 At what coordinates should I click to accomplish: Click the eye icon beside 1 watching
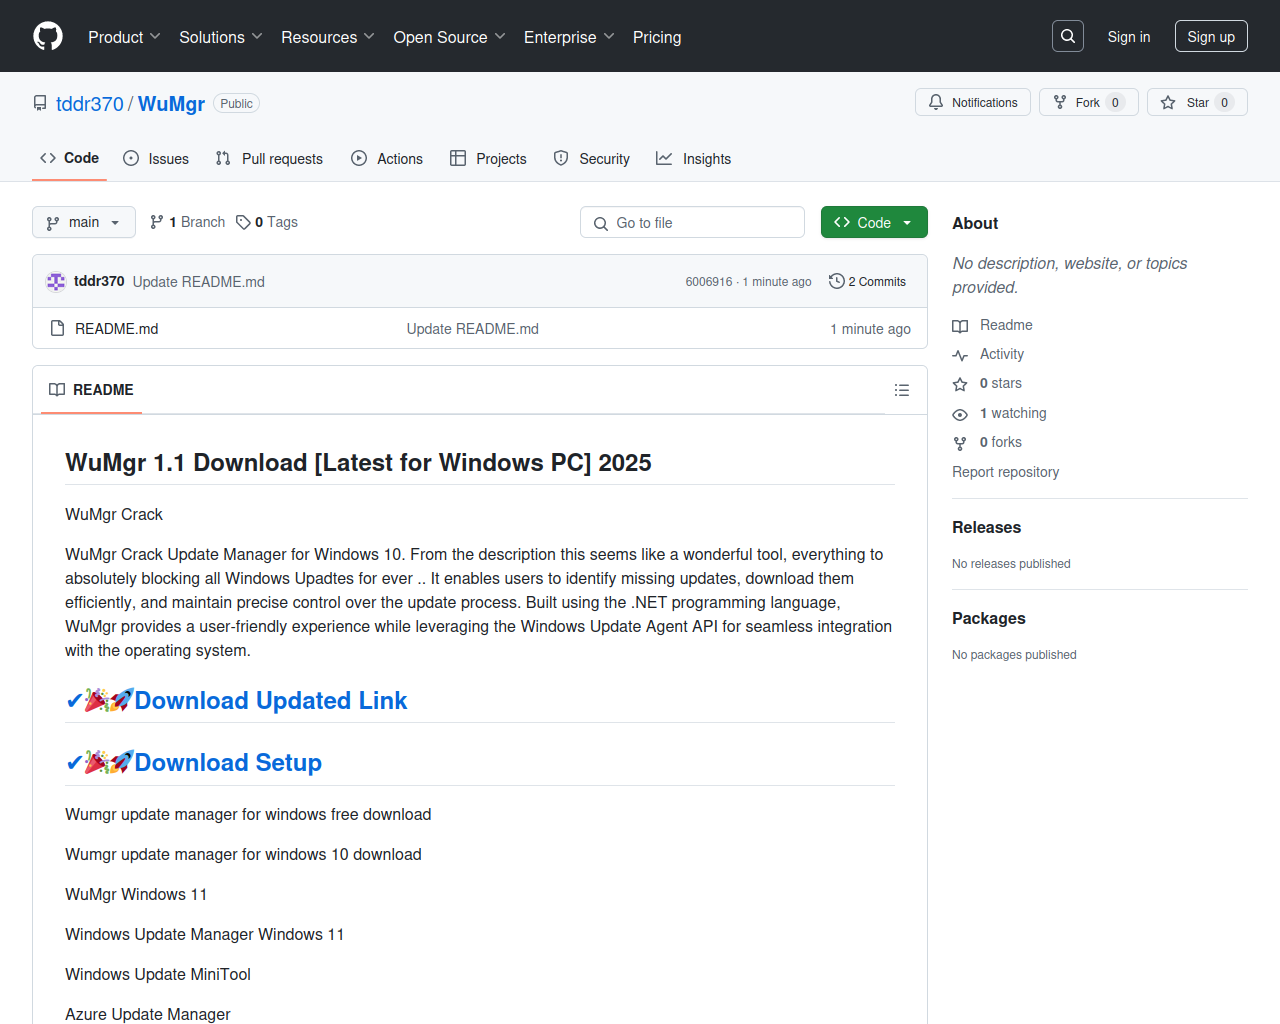tap(960, 414)
